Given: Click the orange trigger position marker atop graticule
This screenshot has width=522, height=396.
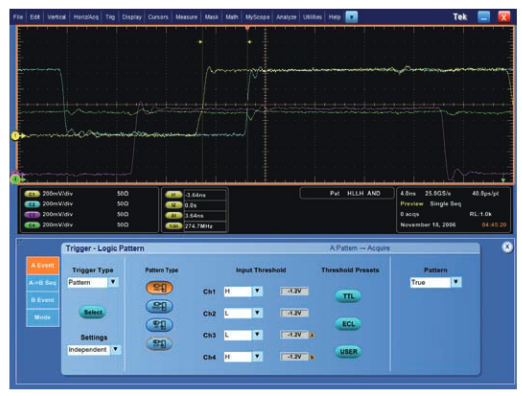Looking at the screenshot, I should click(x=247, y=28).
